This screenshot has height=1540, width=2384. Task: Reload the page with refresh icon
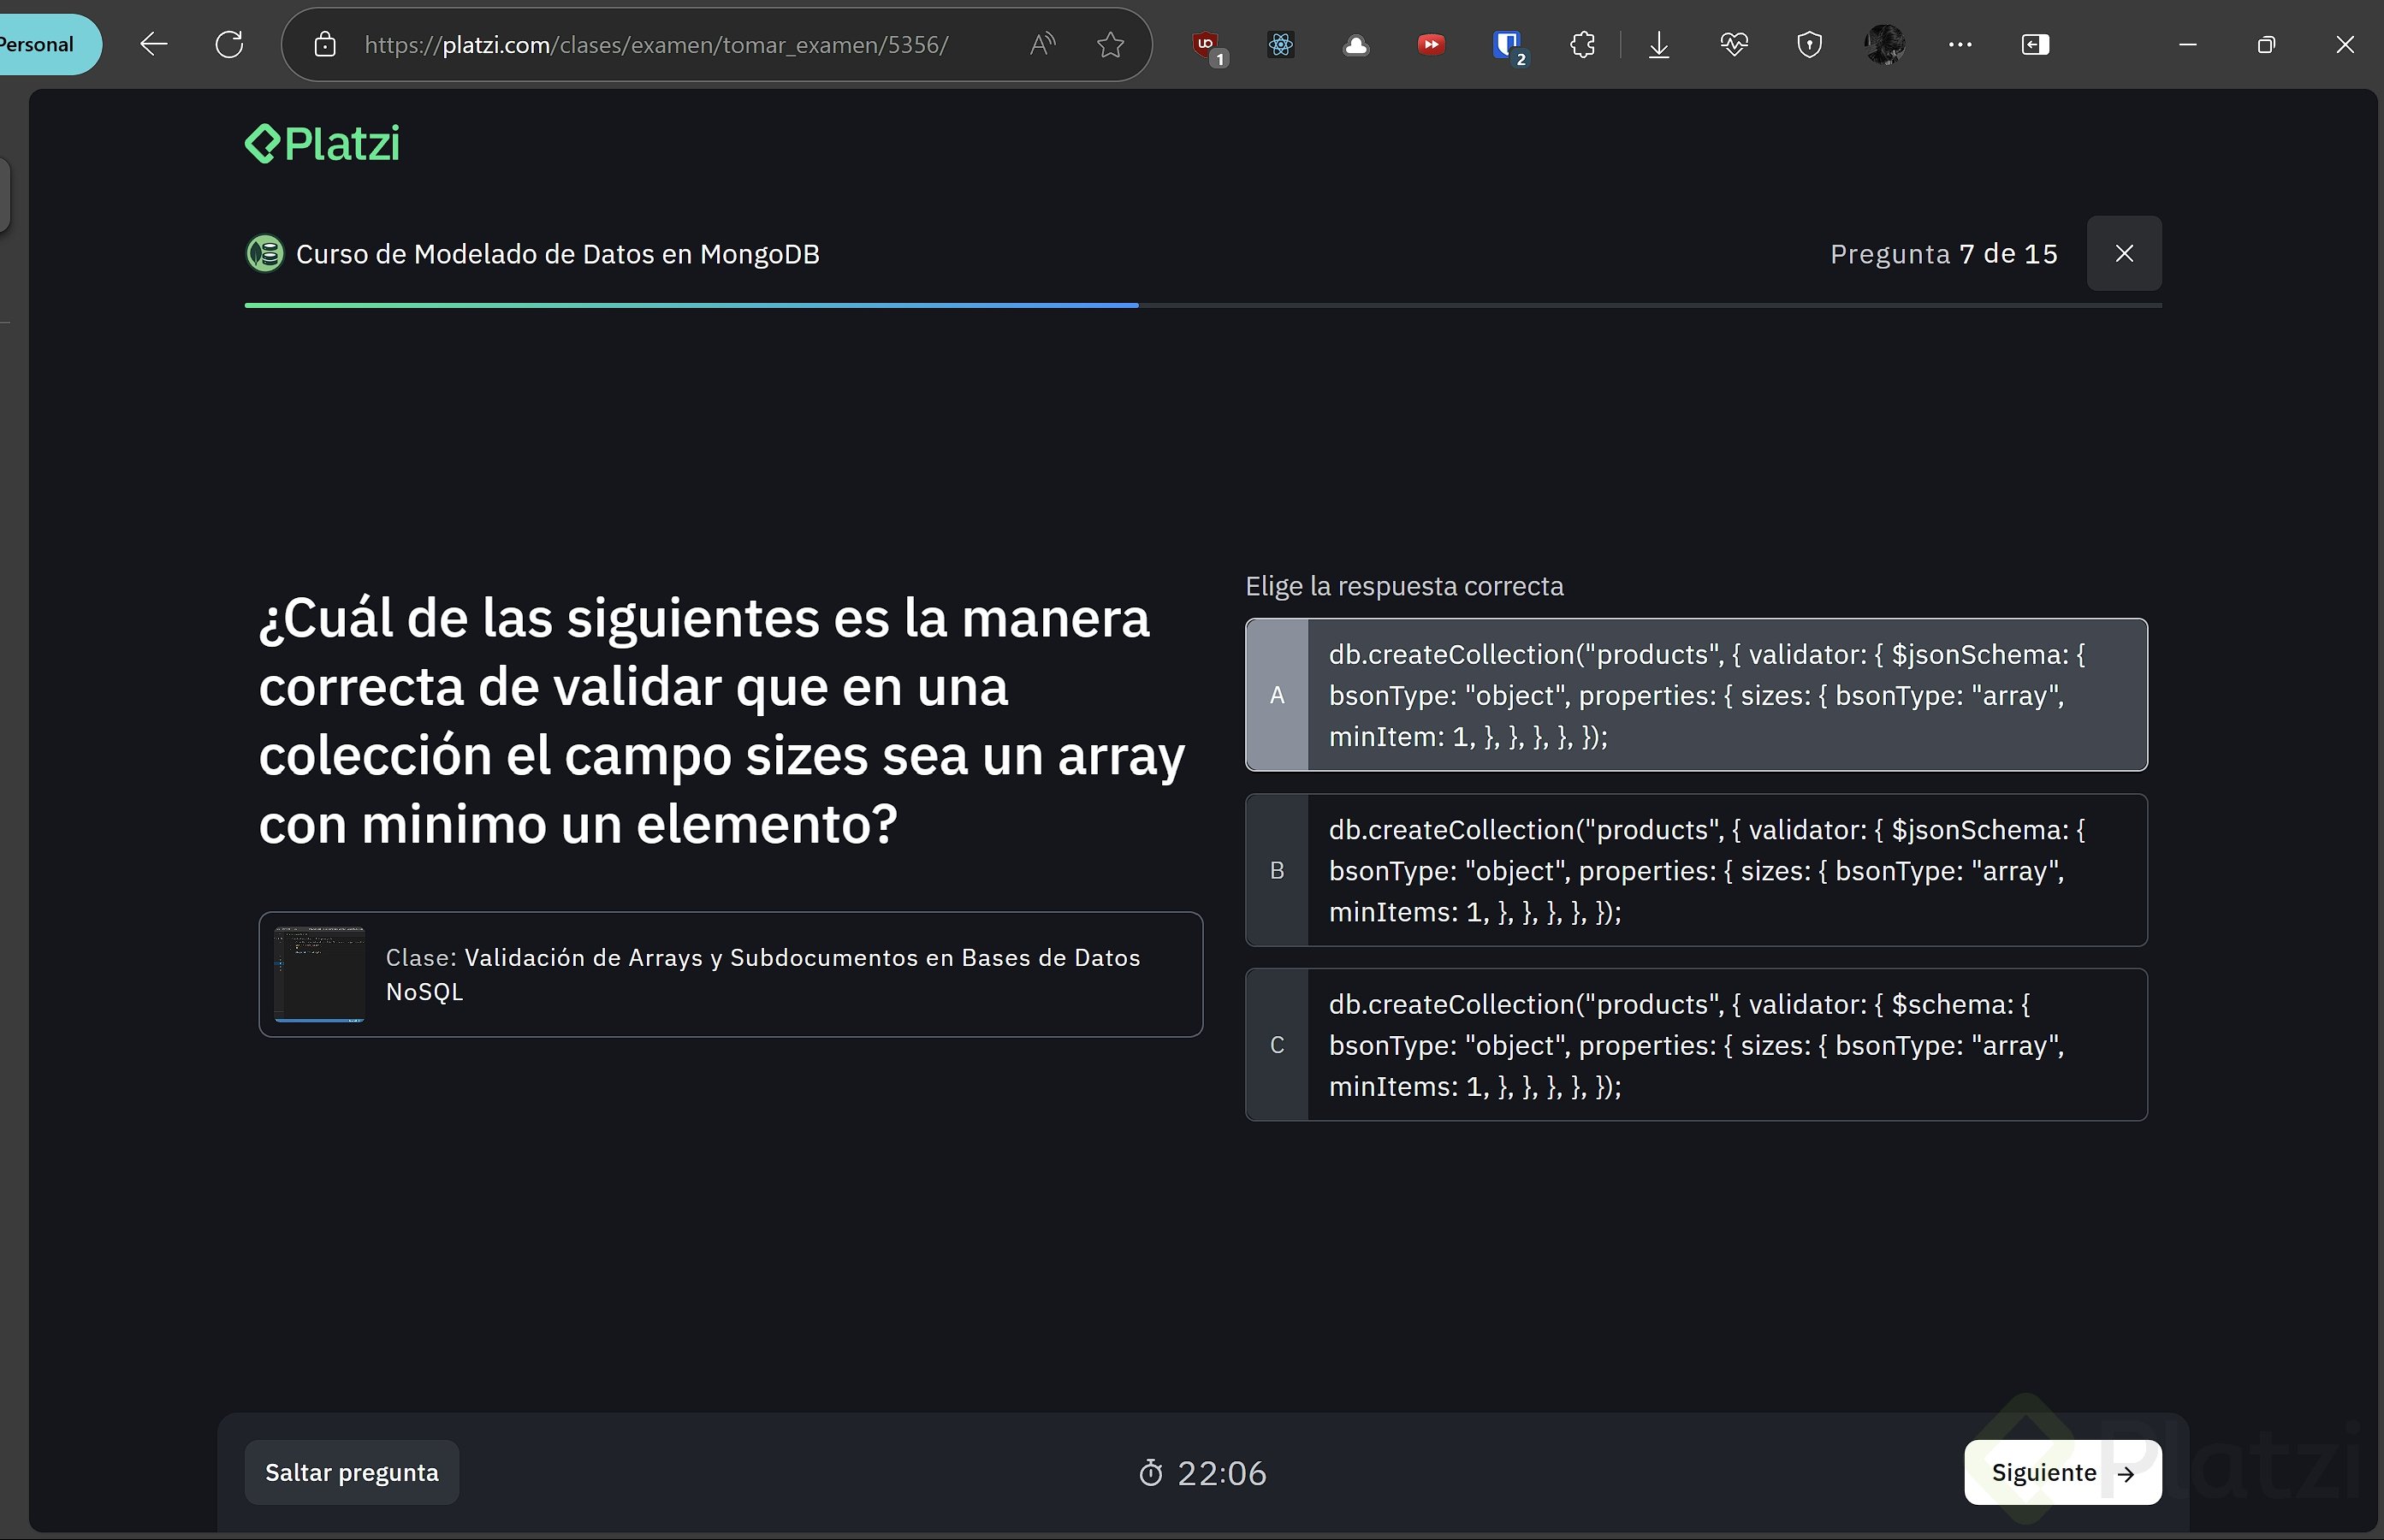click(229, 44)
